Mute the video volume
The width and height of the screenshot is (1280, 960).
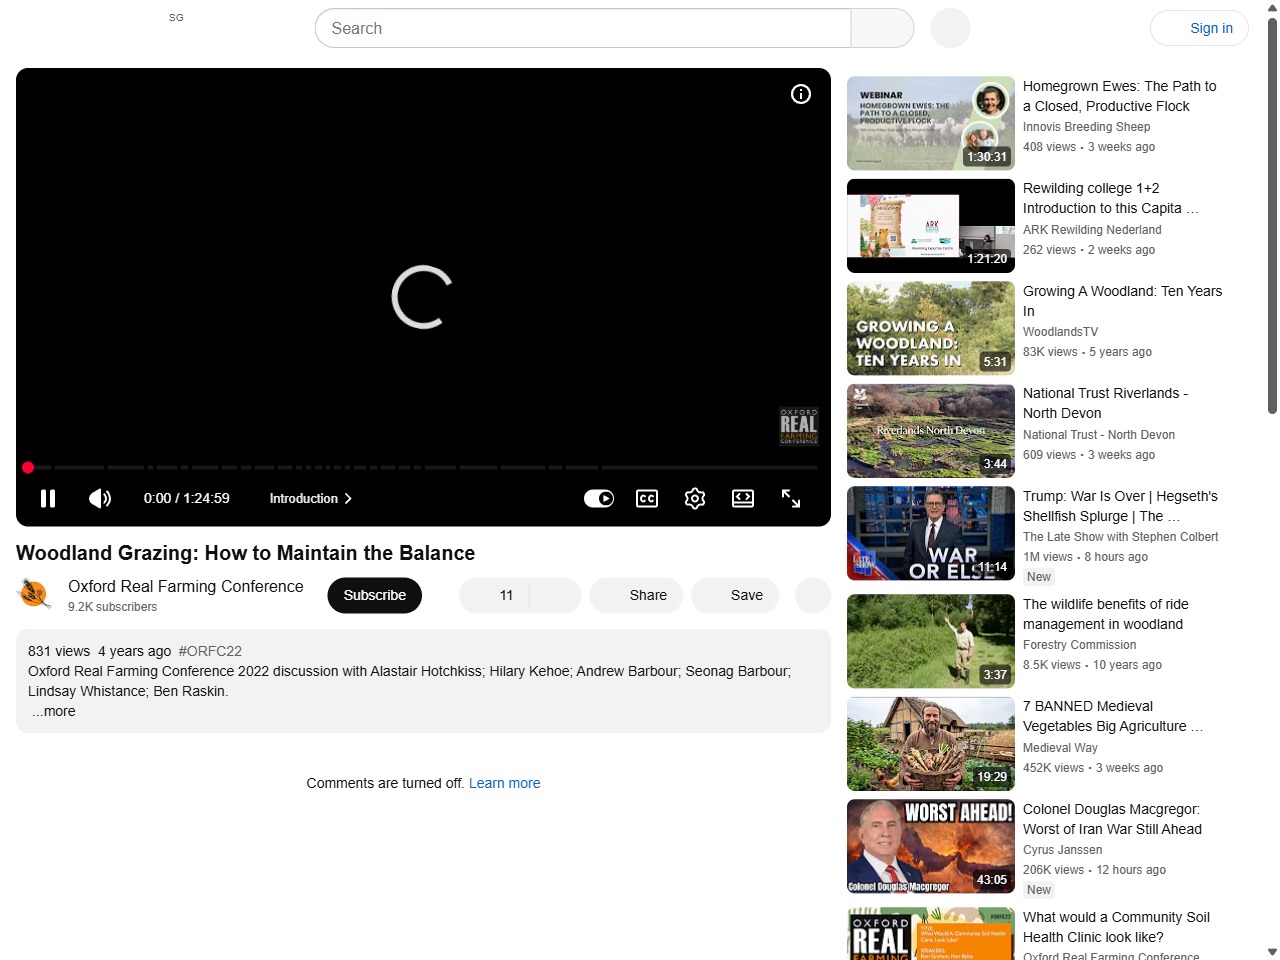coord(99,498)
